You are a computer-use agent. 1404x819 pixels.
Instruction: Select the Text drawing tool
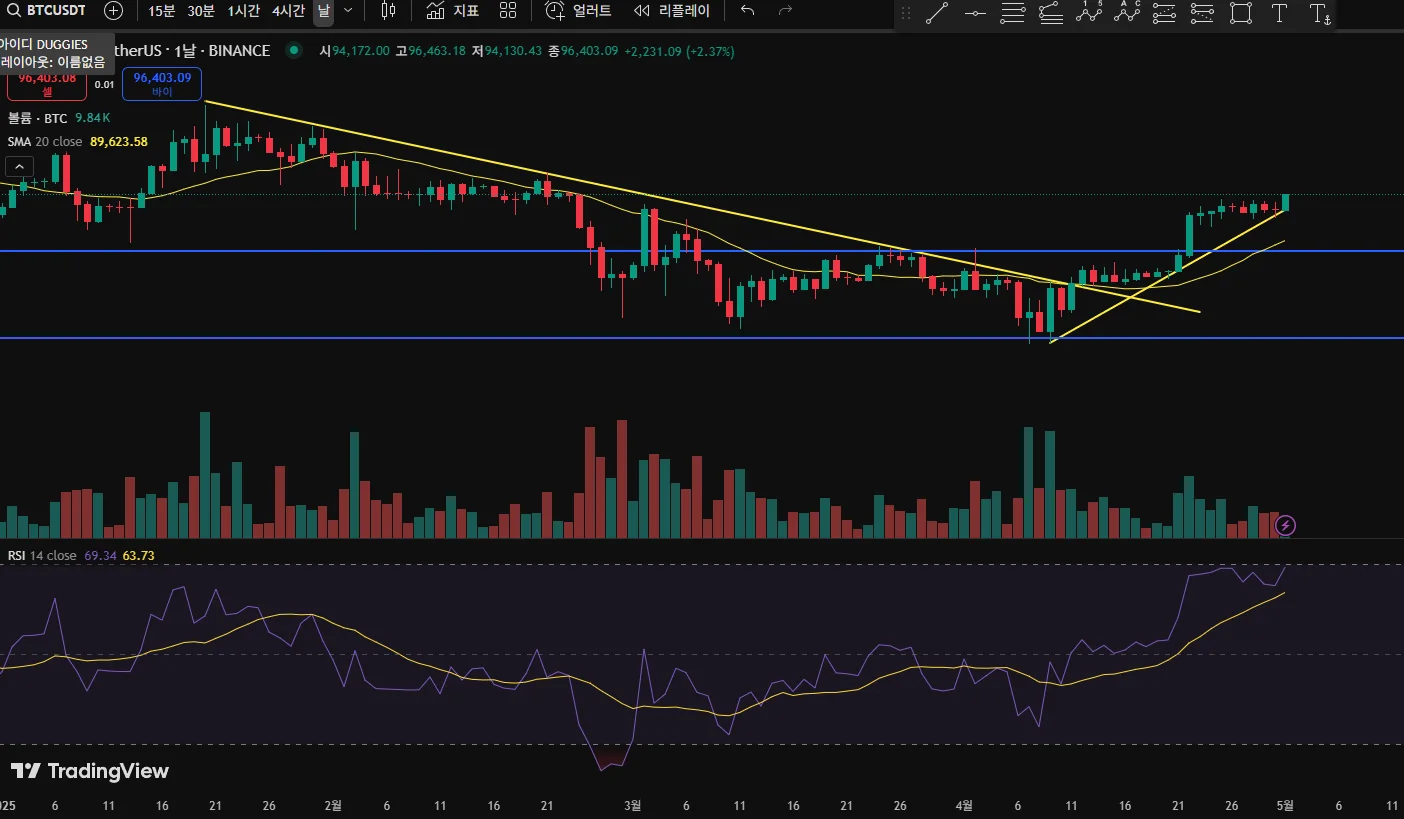coord(1279,14)
